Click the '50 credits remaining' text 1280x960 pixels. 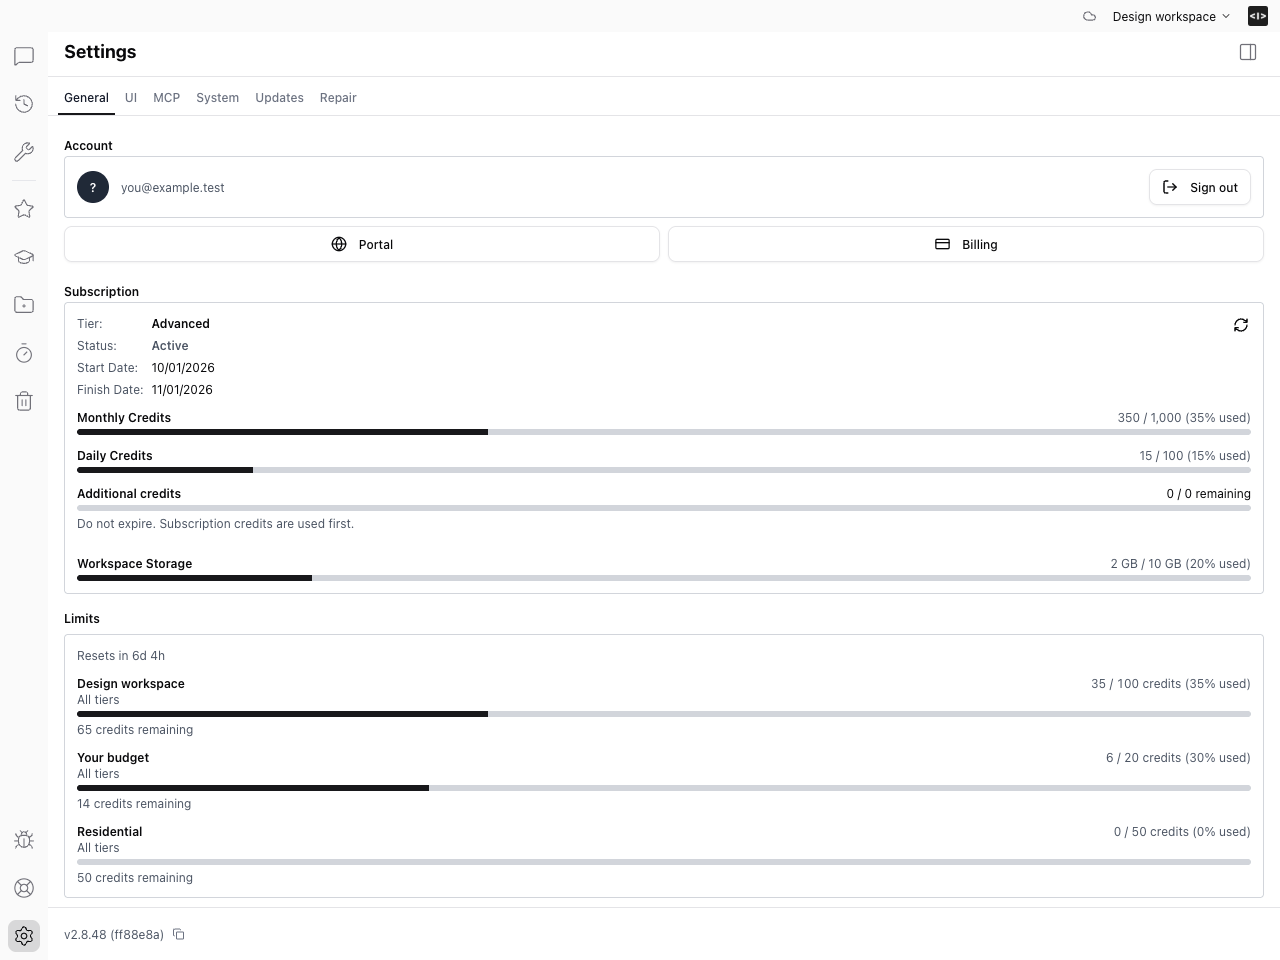click(135, 878)
